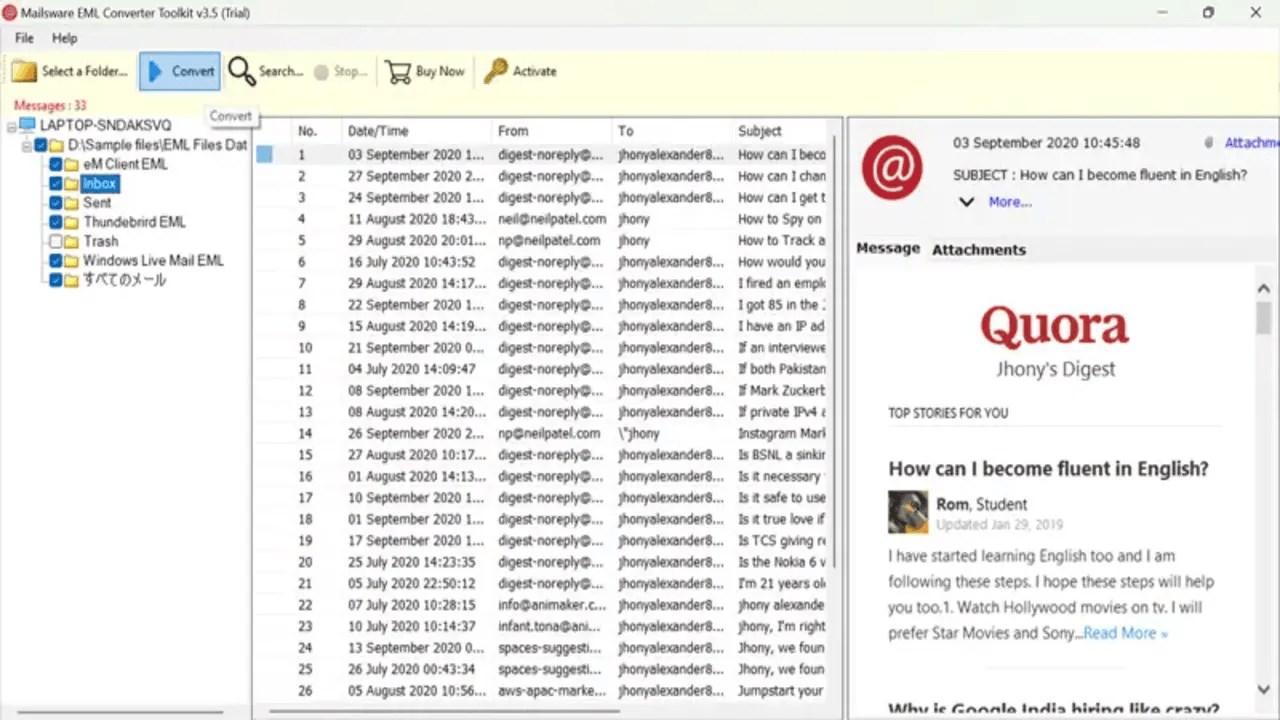The width and height of the screenshot is (1280, 720).
Task: Click the Read More » link
Action: (1125, 633)
